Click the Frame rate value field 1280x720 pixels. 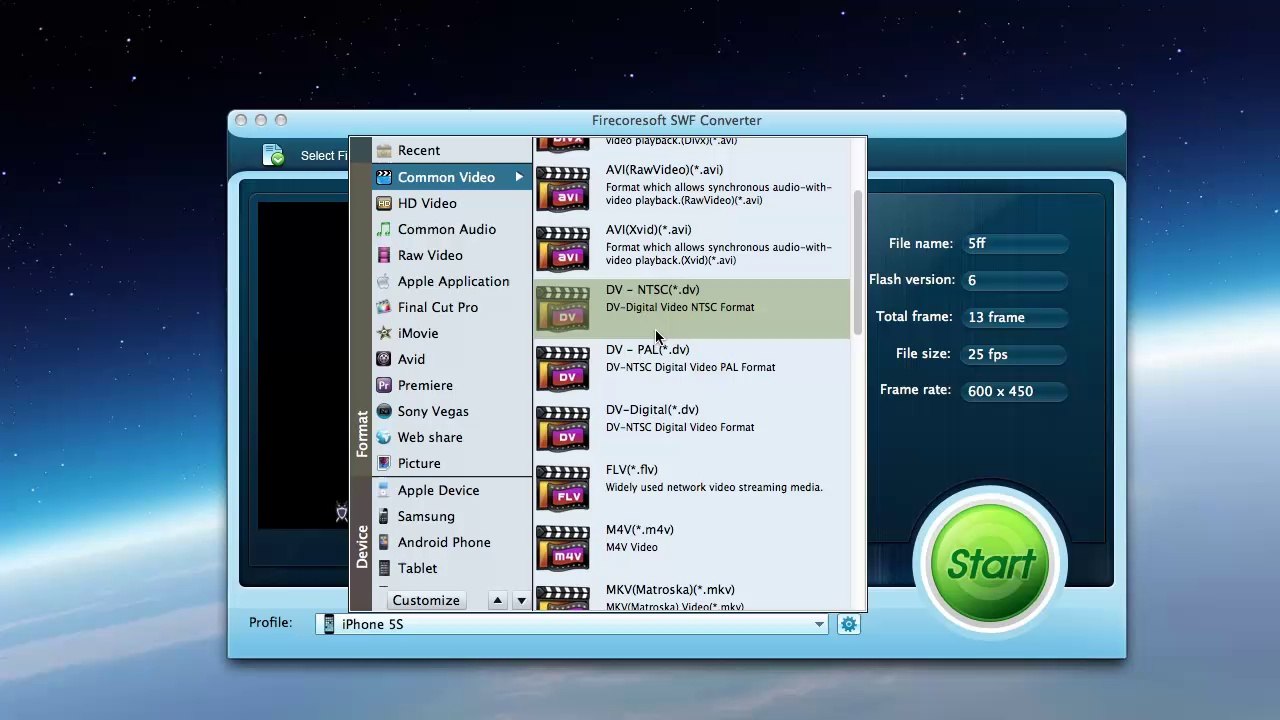pyautogui.click(x=1017, y=391)
